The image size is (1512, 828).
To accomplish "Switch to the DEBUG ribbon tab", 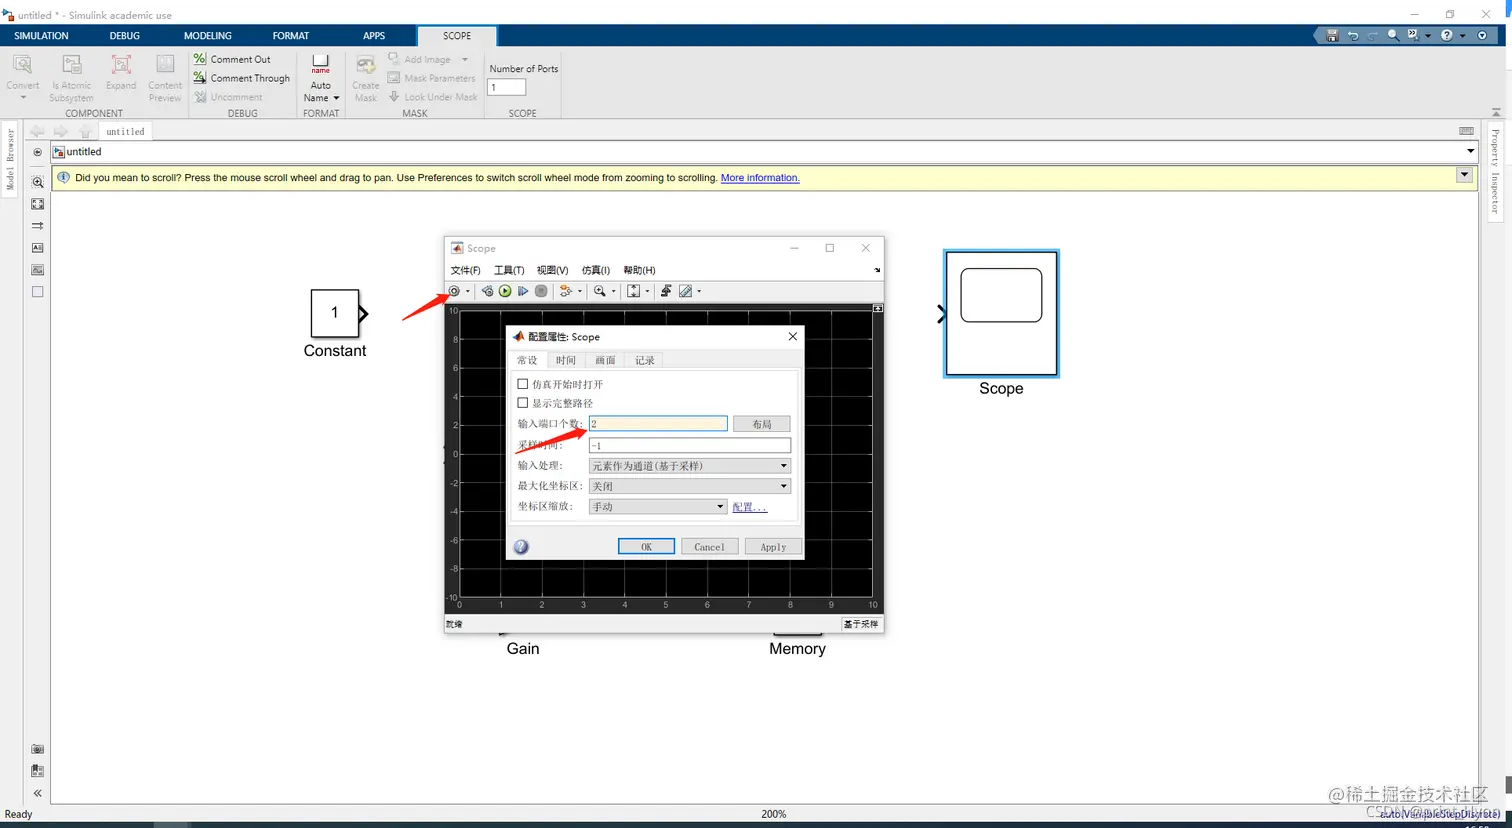I will 125,36.
